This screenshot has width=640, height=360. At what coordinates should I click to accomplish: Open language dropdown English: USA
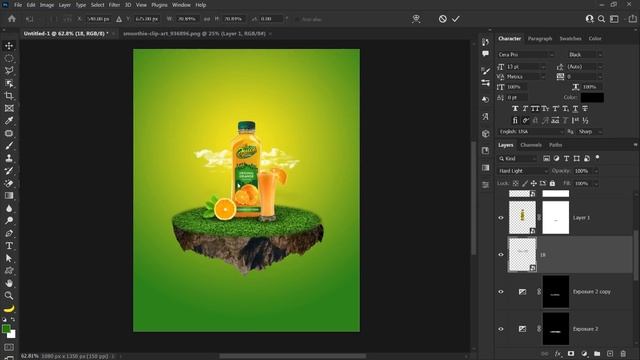[x=531, y=132]
